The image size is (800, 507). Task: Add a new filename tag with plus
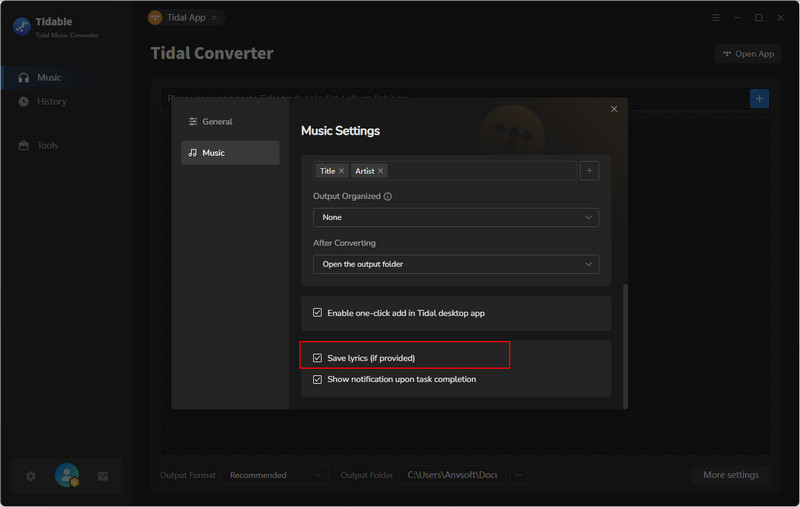(x=589, y=171)
